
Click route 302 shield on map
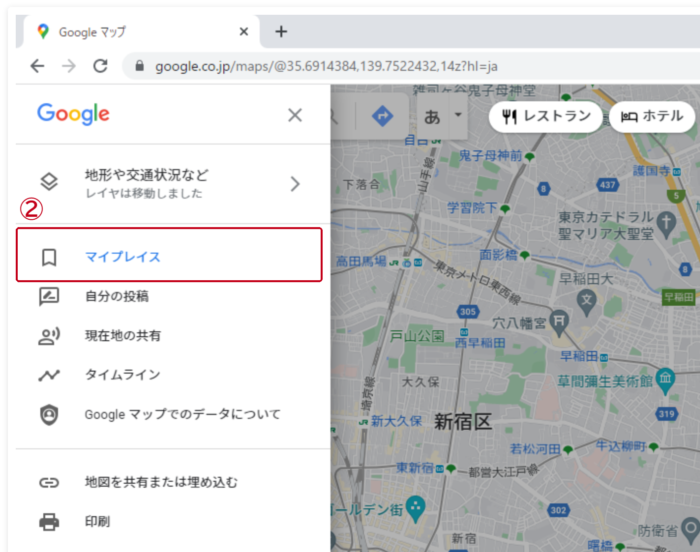pyautogui.click(x=558, y=510)
